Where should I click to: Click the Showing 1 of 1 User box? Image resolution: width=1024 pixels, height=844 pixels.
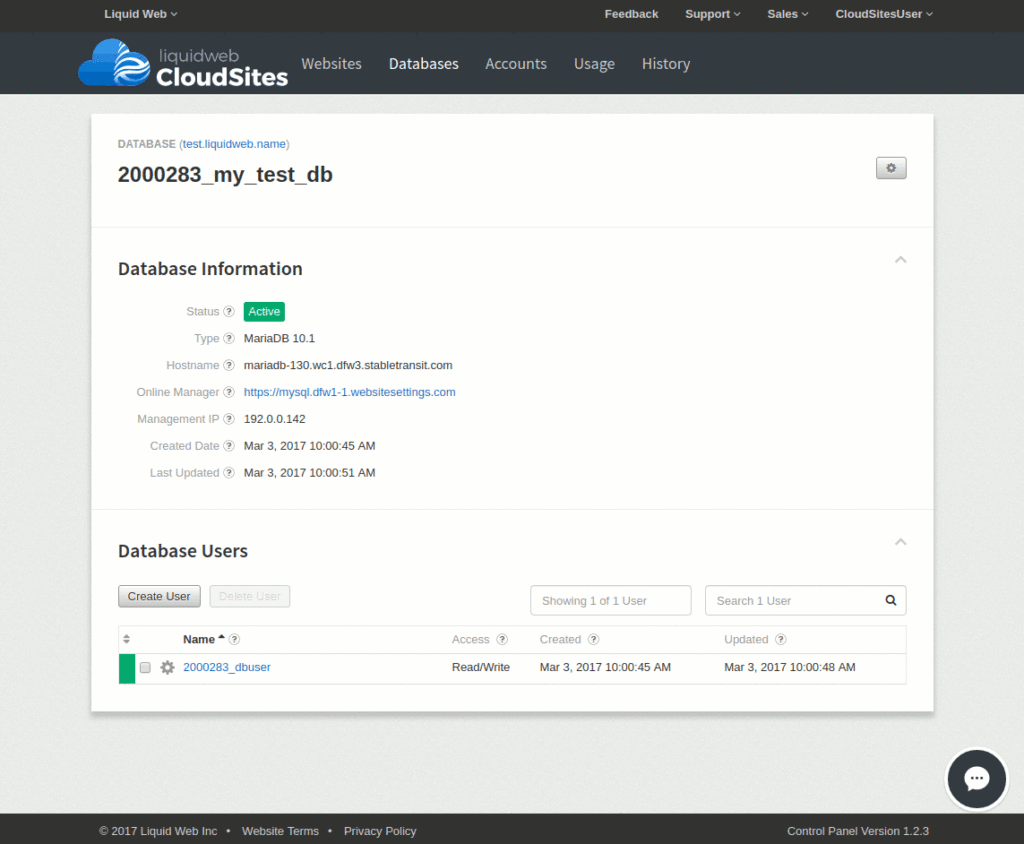611,600
